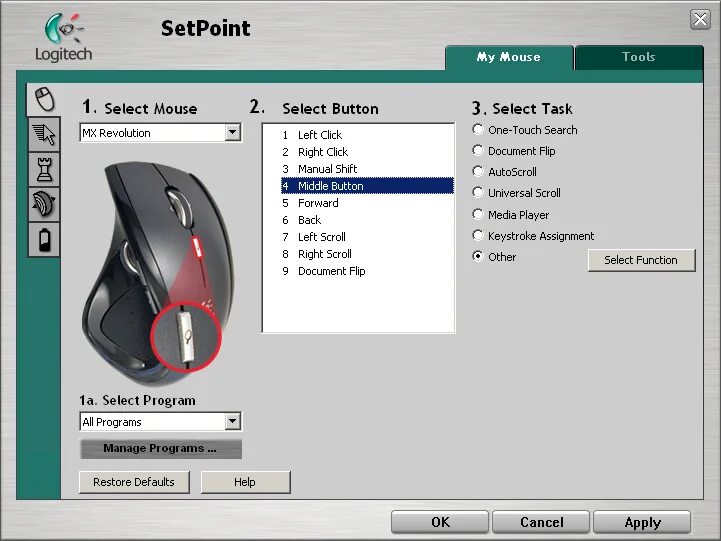Open the mouse buttons settings sidebar icon
This screenshot has height=541, width=721.
coord(45,99)
